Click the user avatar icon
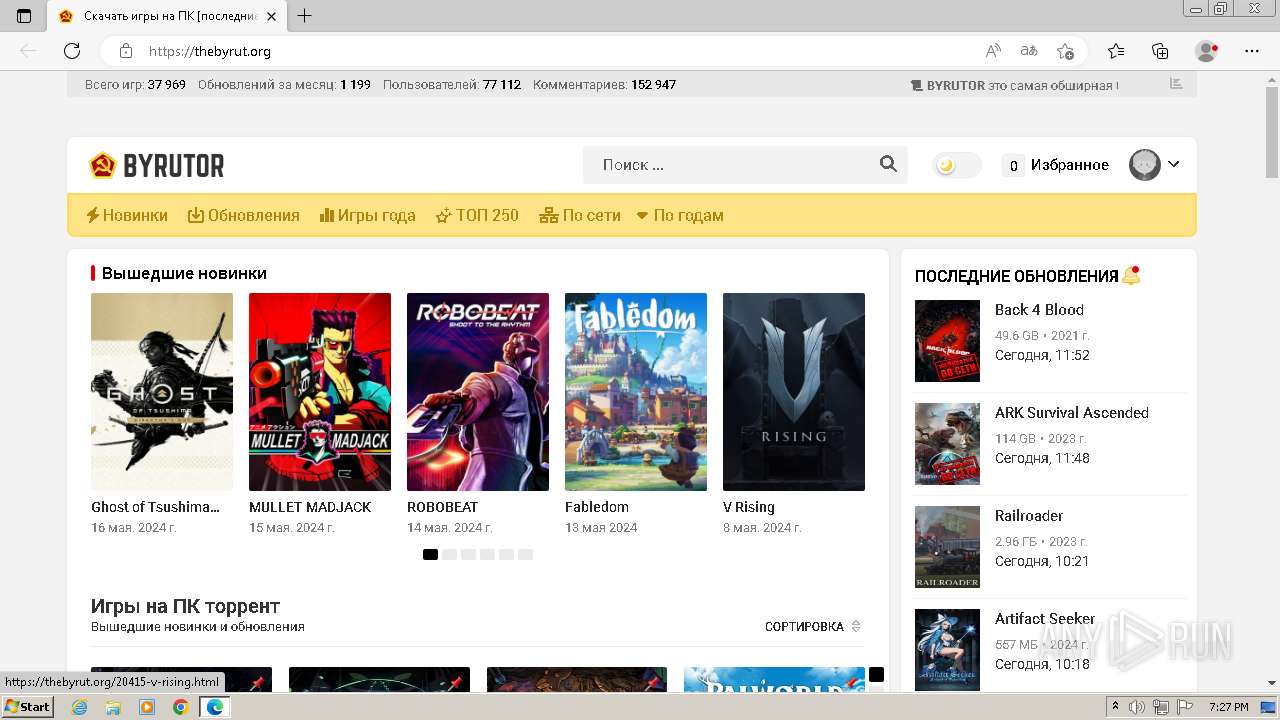The image size is (1280, 720). [1145, 165]
